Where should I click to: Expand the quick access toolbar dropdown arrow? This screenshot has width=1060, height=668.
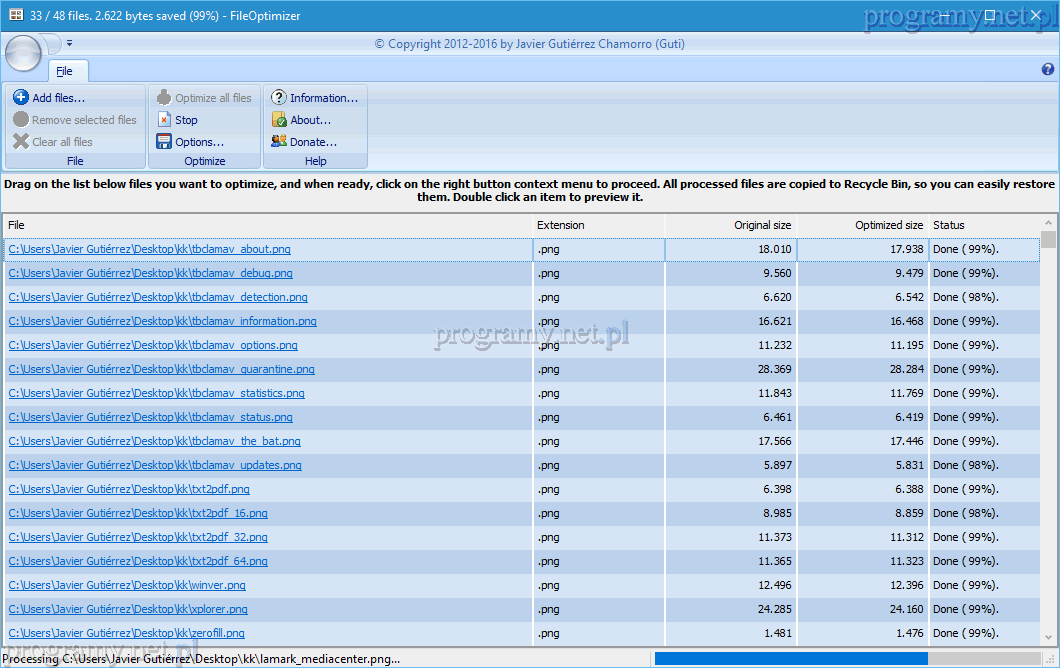click(70, 44)
